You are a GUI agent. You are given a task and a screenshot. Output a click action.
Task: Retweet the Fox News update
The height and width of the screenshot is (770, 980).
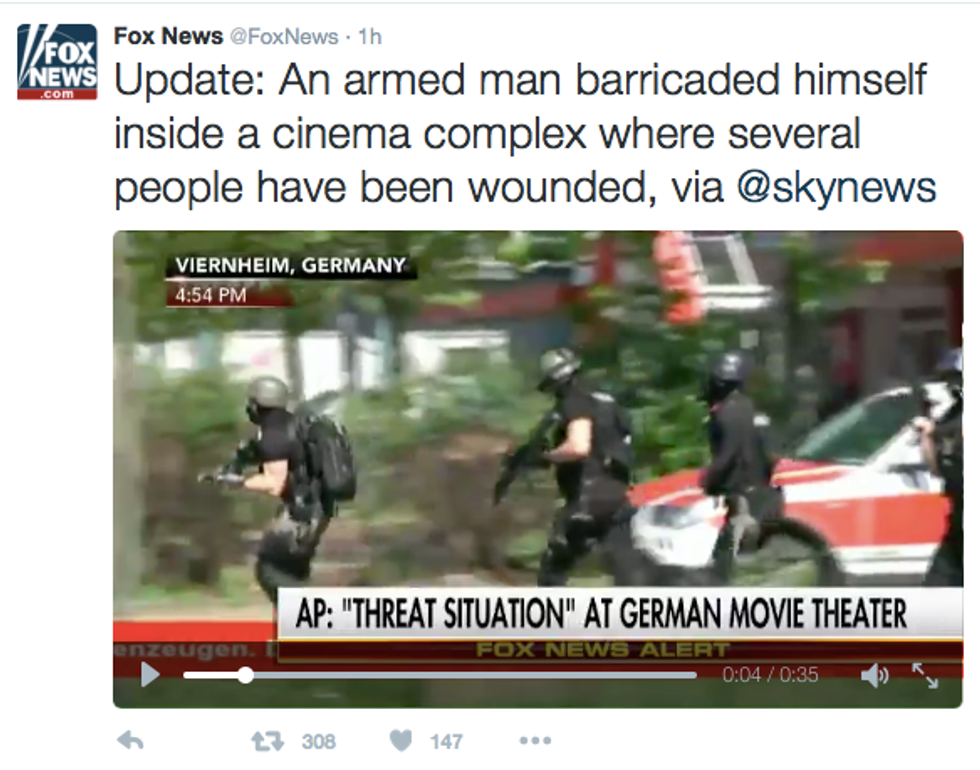pyautogui.click(x=268, y=741)
